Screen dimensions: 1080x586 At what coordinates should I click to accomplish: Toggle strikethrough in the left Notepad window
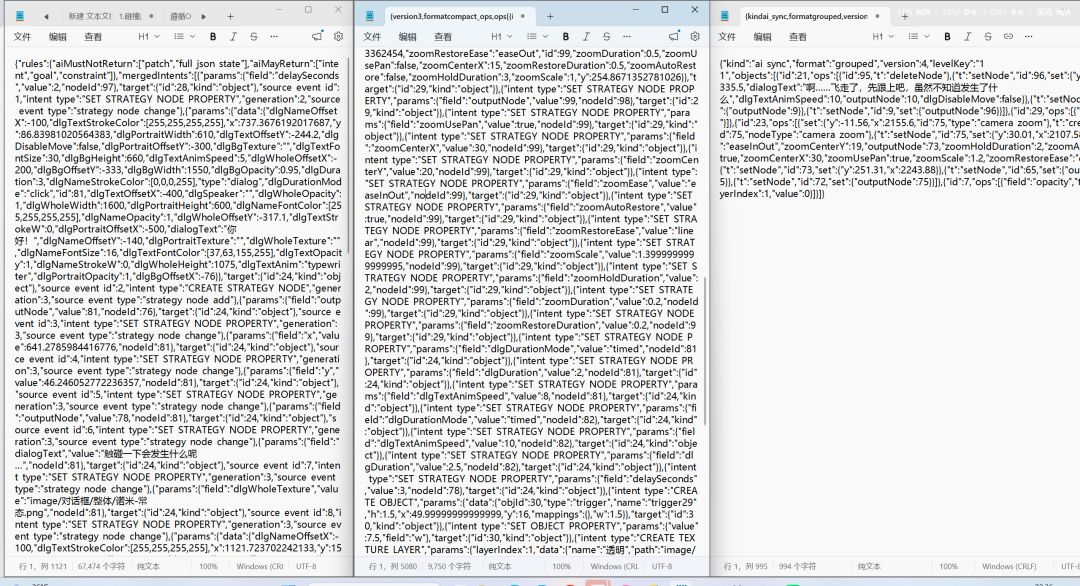(253, 36)
